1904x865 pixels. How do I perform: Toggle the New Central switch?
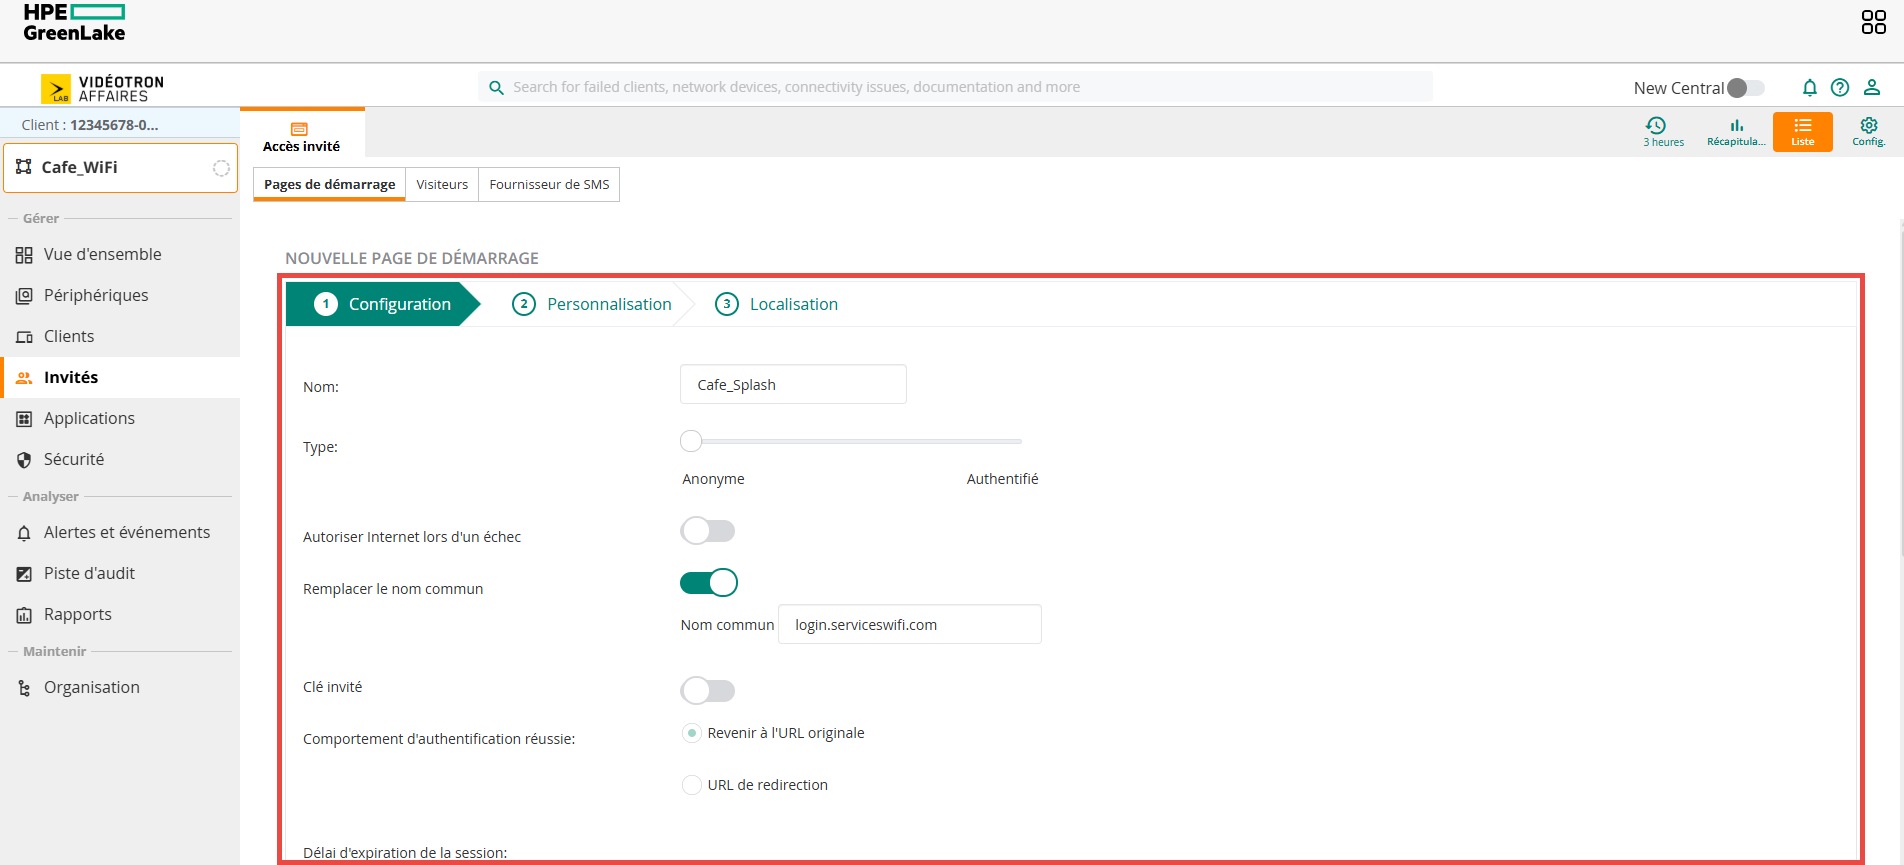click(1746, 88)
